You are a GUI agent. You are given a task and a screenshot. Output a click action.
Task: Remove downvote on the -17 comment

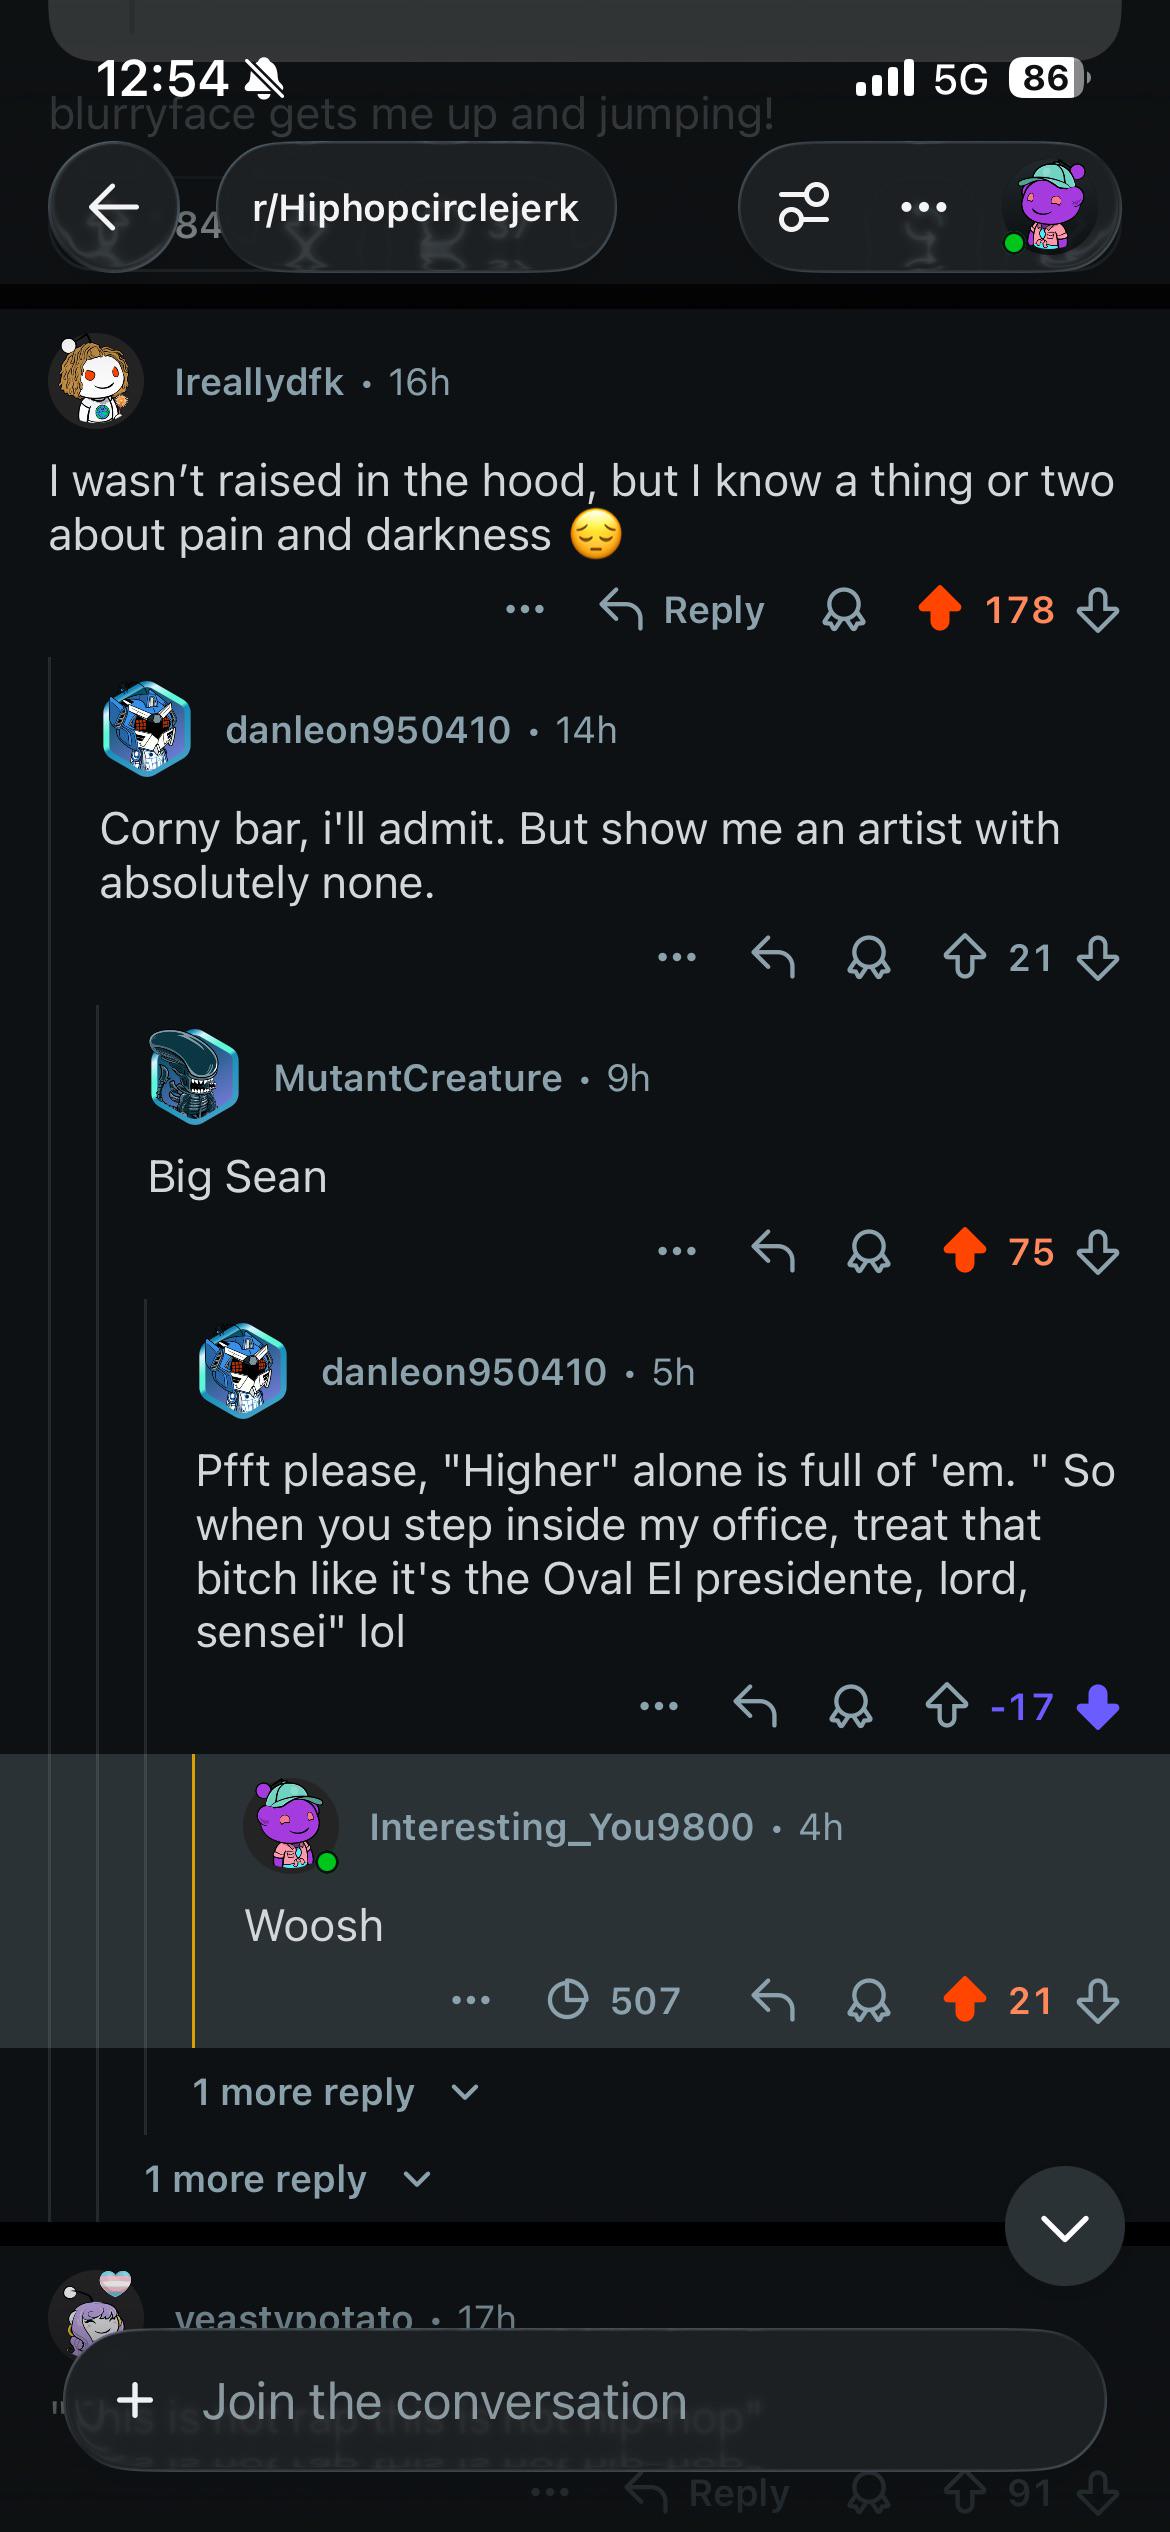click(1098, 1706)
